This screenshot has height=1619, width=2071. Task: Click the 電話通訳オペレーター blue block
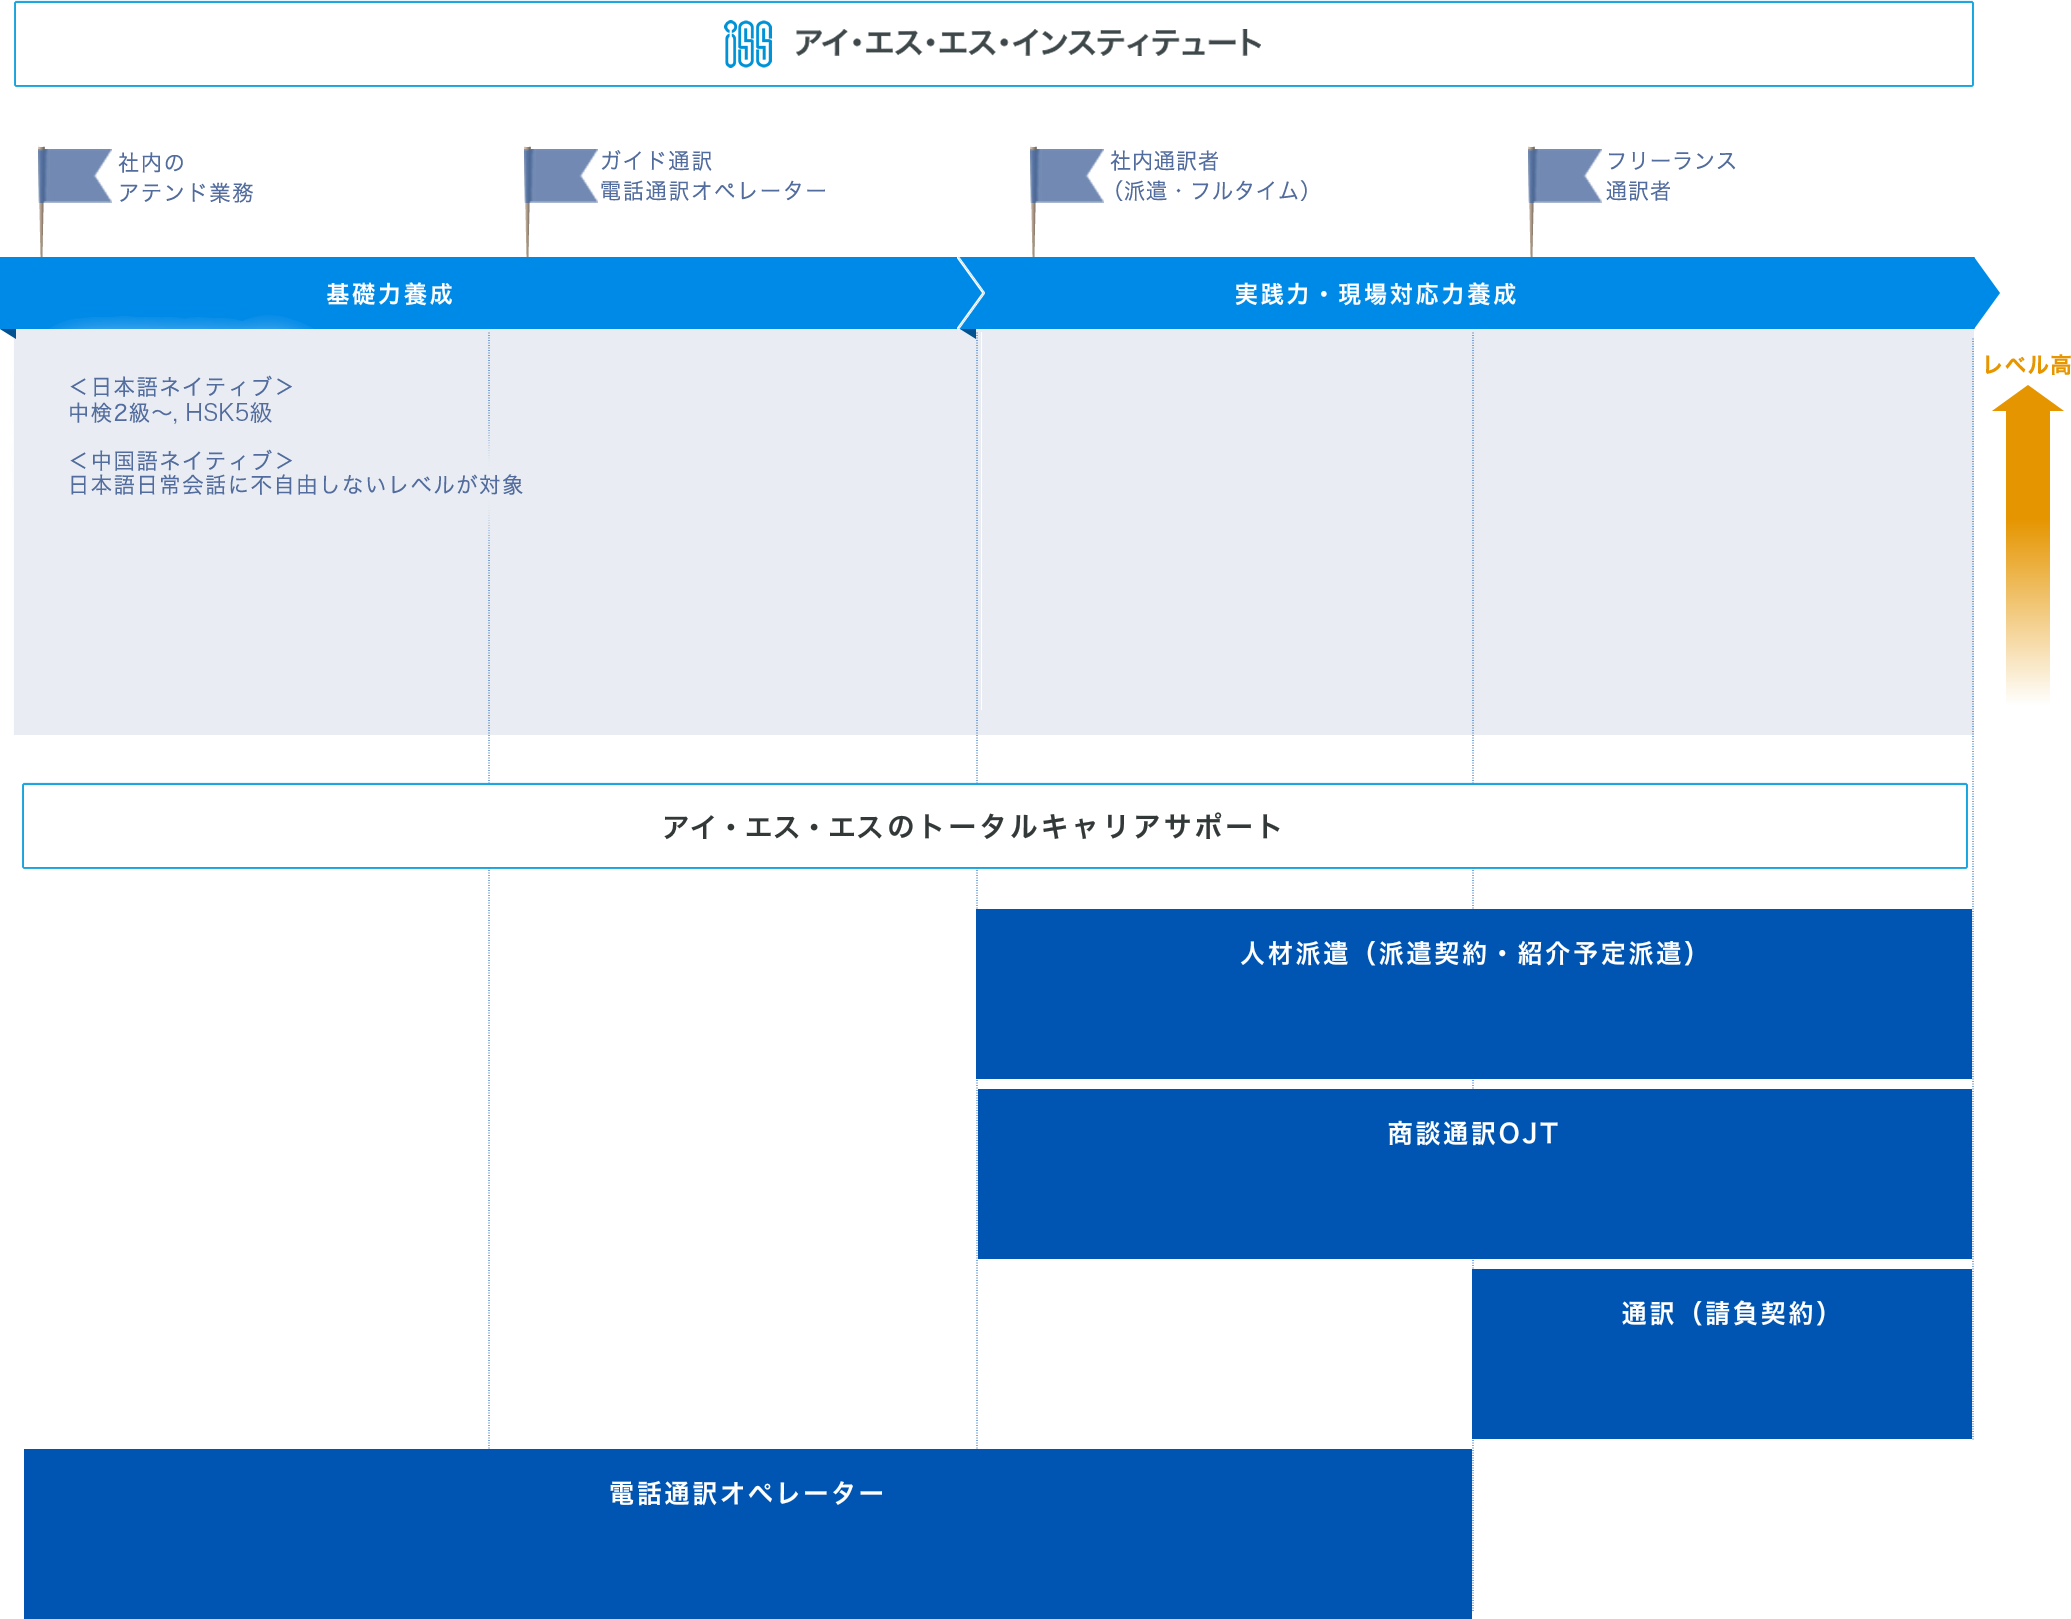coord(748,1534)
